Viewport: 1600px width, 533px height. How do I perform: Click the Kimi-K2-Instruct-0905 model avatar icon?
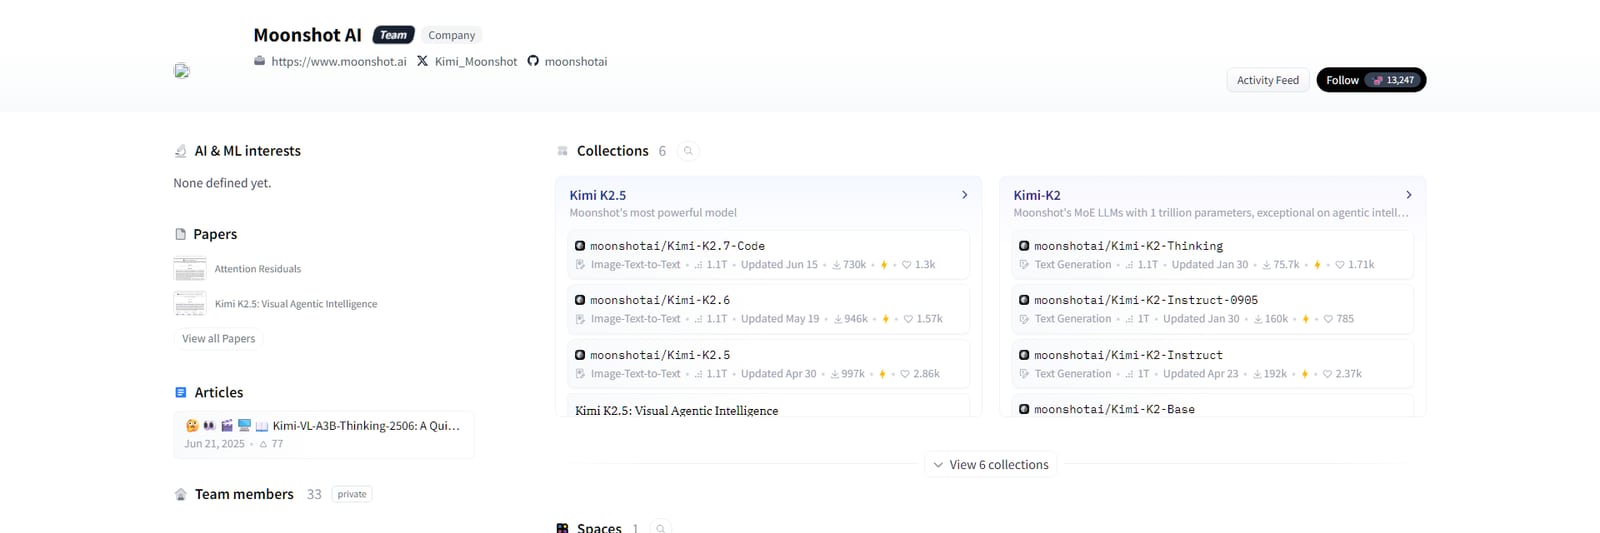[1024, 300]
